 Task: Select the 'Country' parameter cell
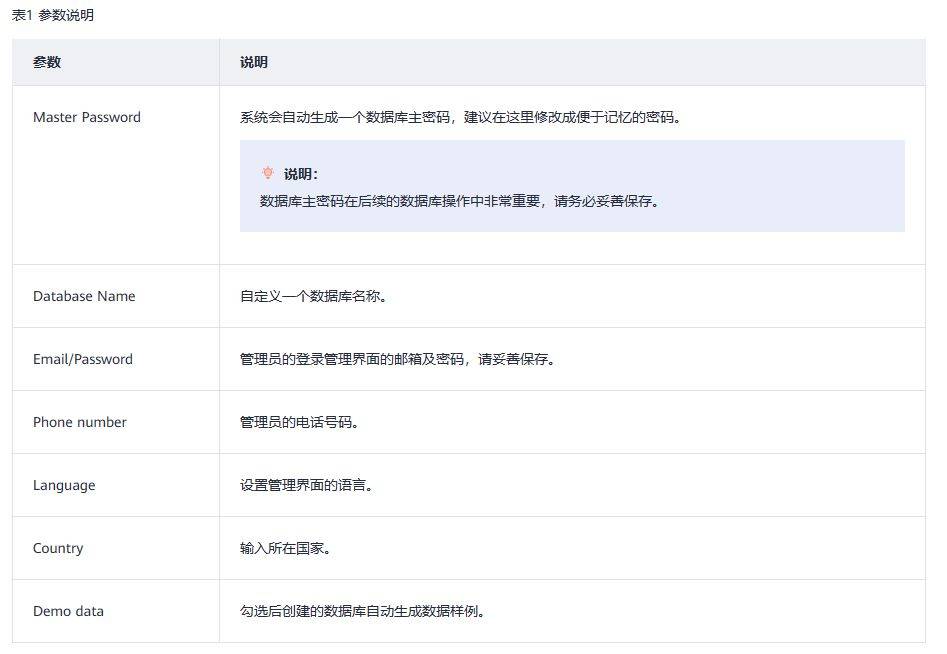tap(58, 548)
